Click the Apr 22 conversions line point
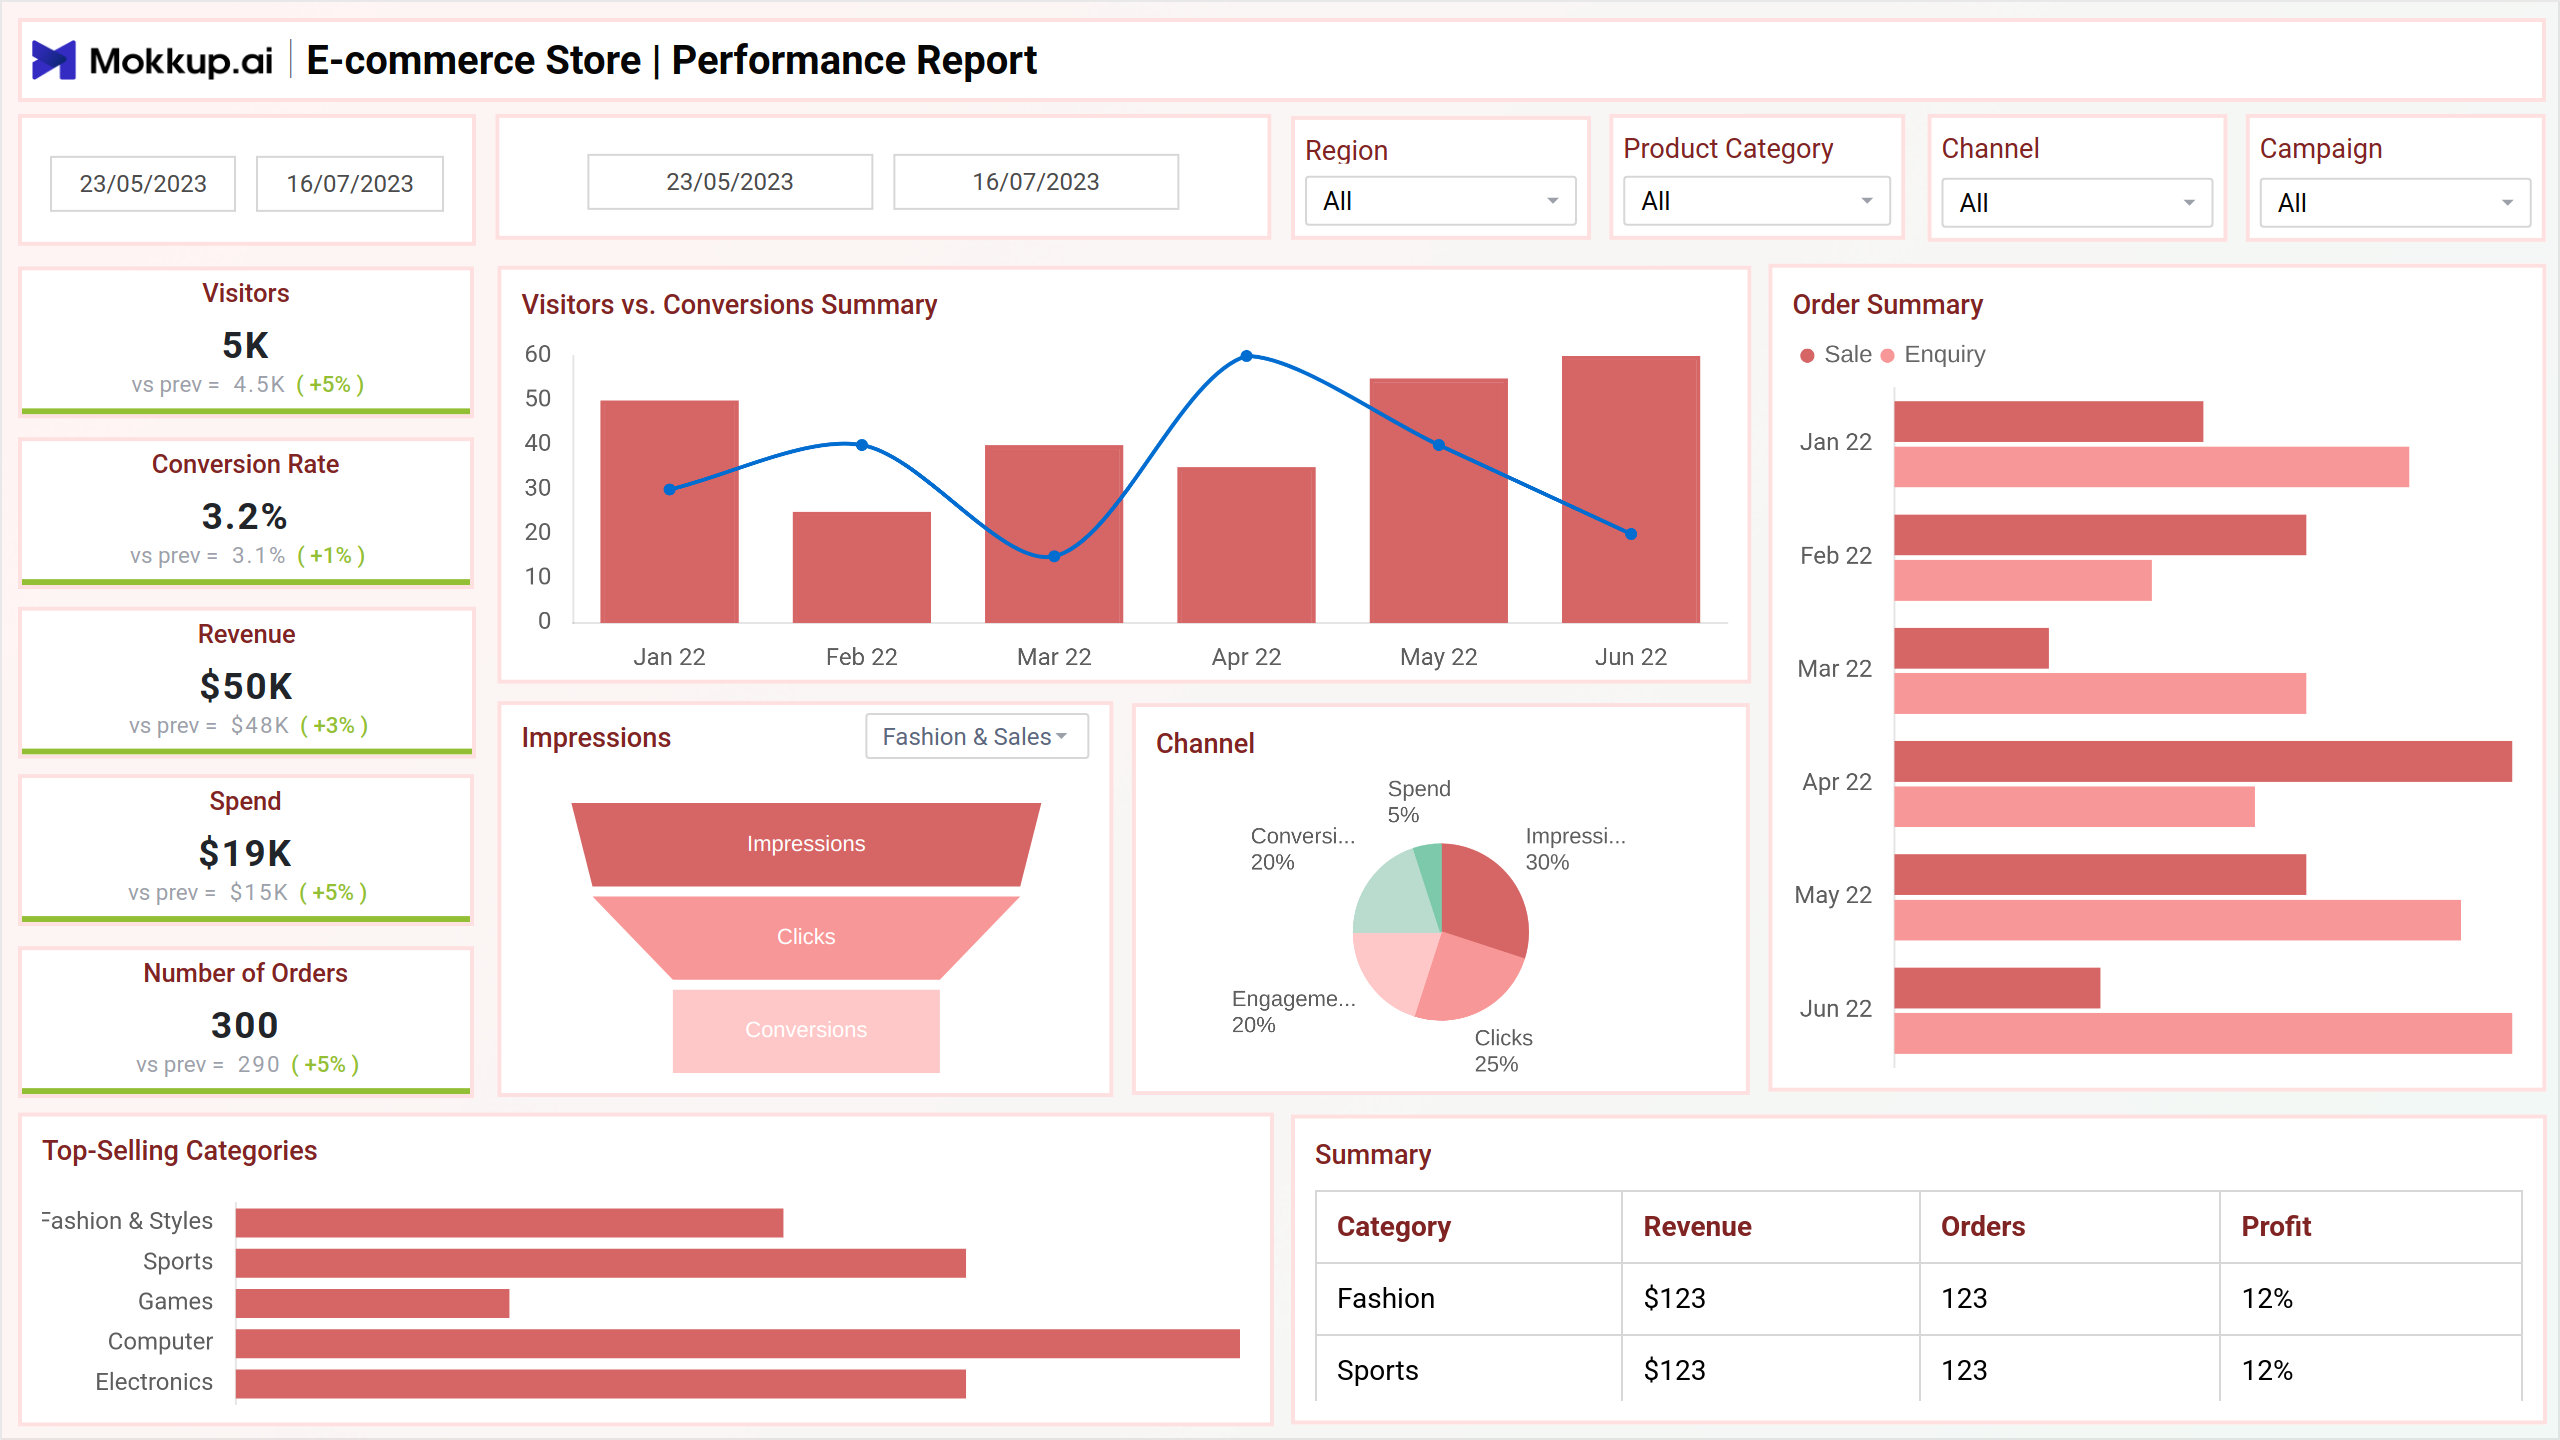2560x1440 pixels. coord(1246,356)
